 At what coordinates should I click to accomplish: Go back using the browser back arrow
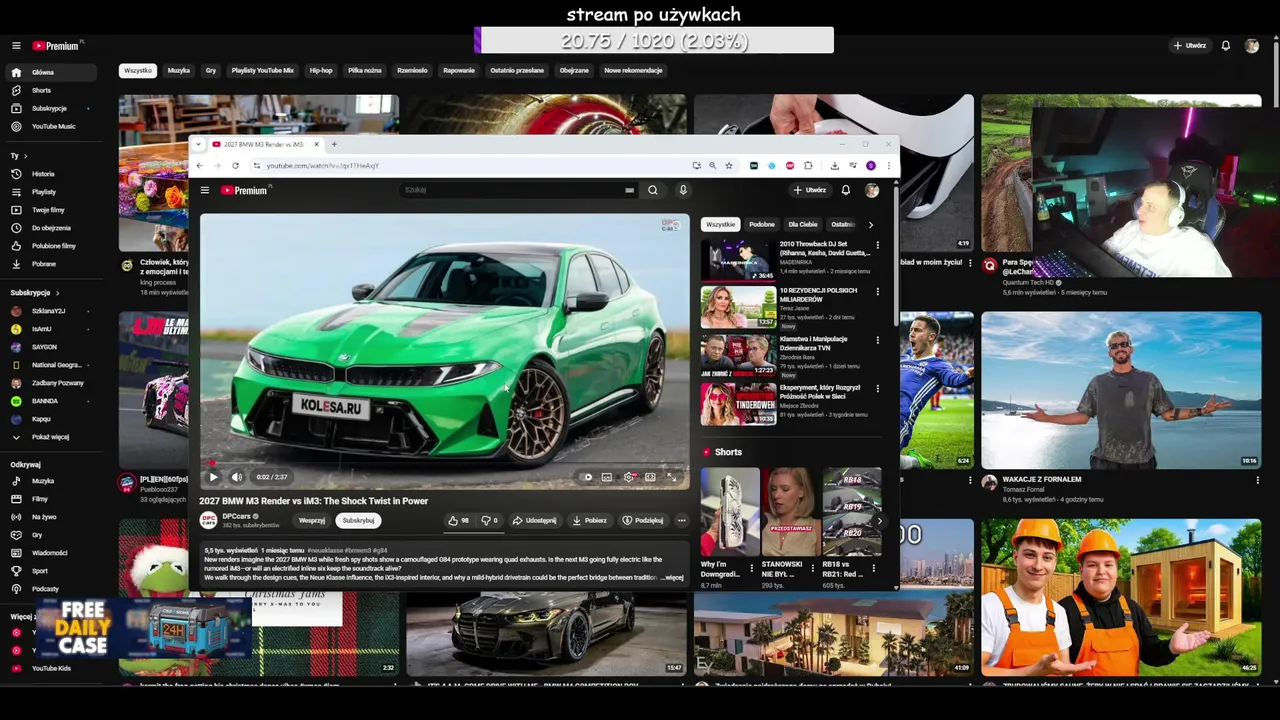click(199, 166)
